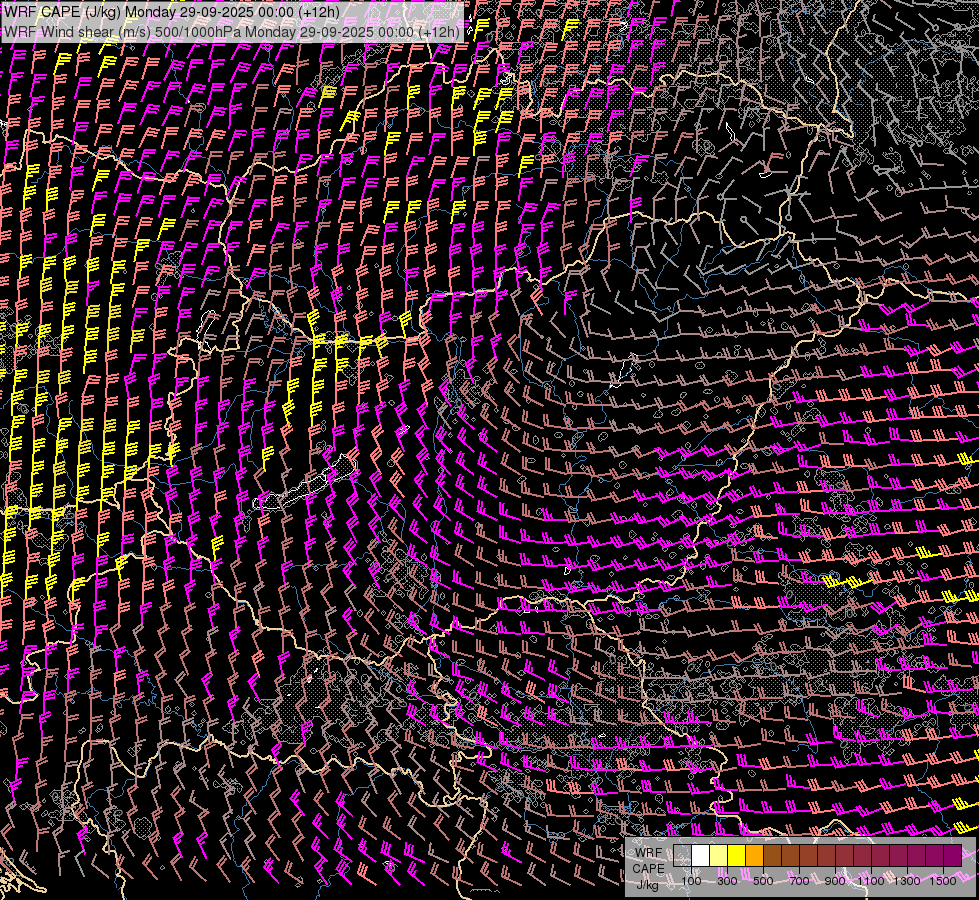The image size is (979, 900).
Task: Select the 300 value on the legend scale
Action: pos(727,881)
